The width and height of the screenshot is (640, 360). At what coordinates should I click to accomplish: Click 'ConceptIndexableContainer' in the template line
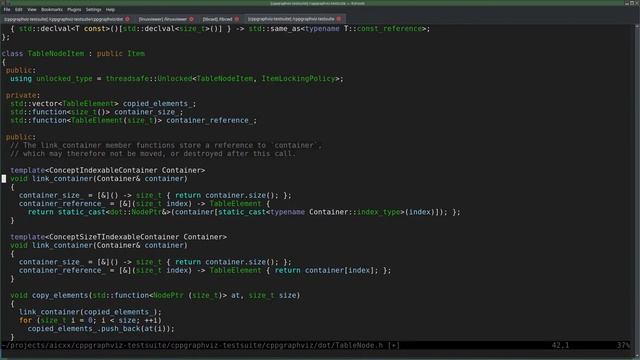103,170
